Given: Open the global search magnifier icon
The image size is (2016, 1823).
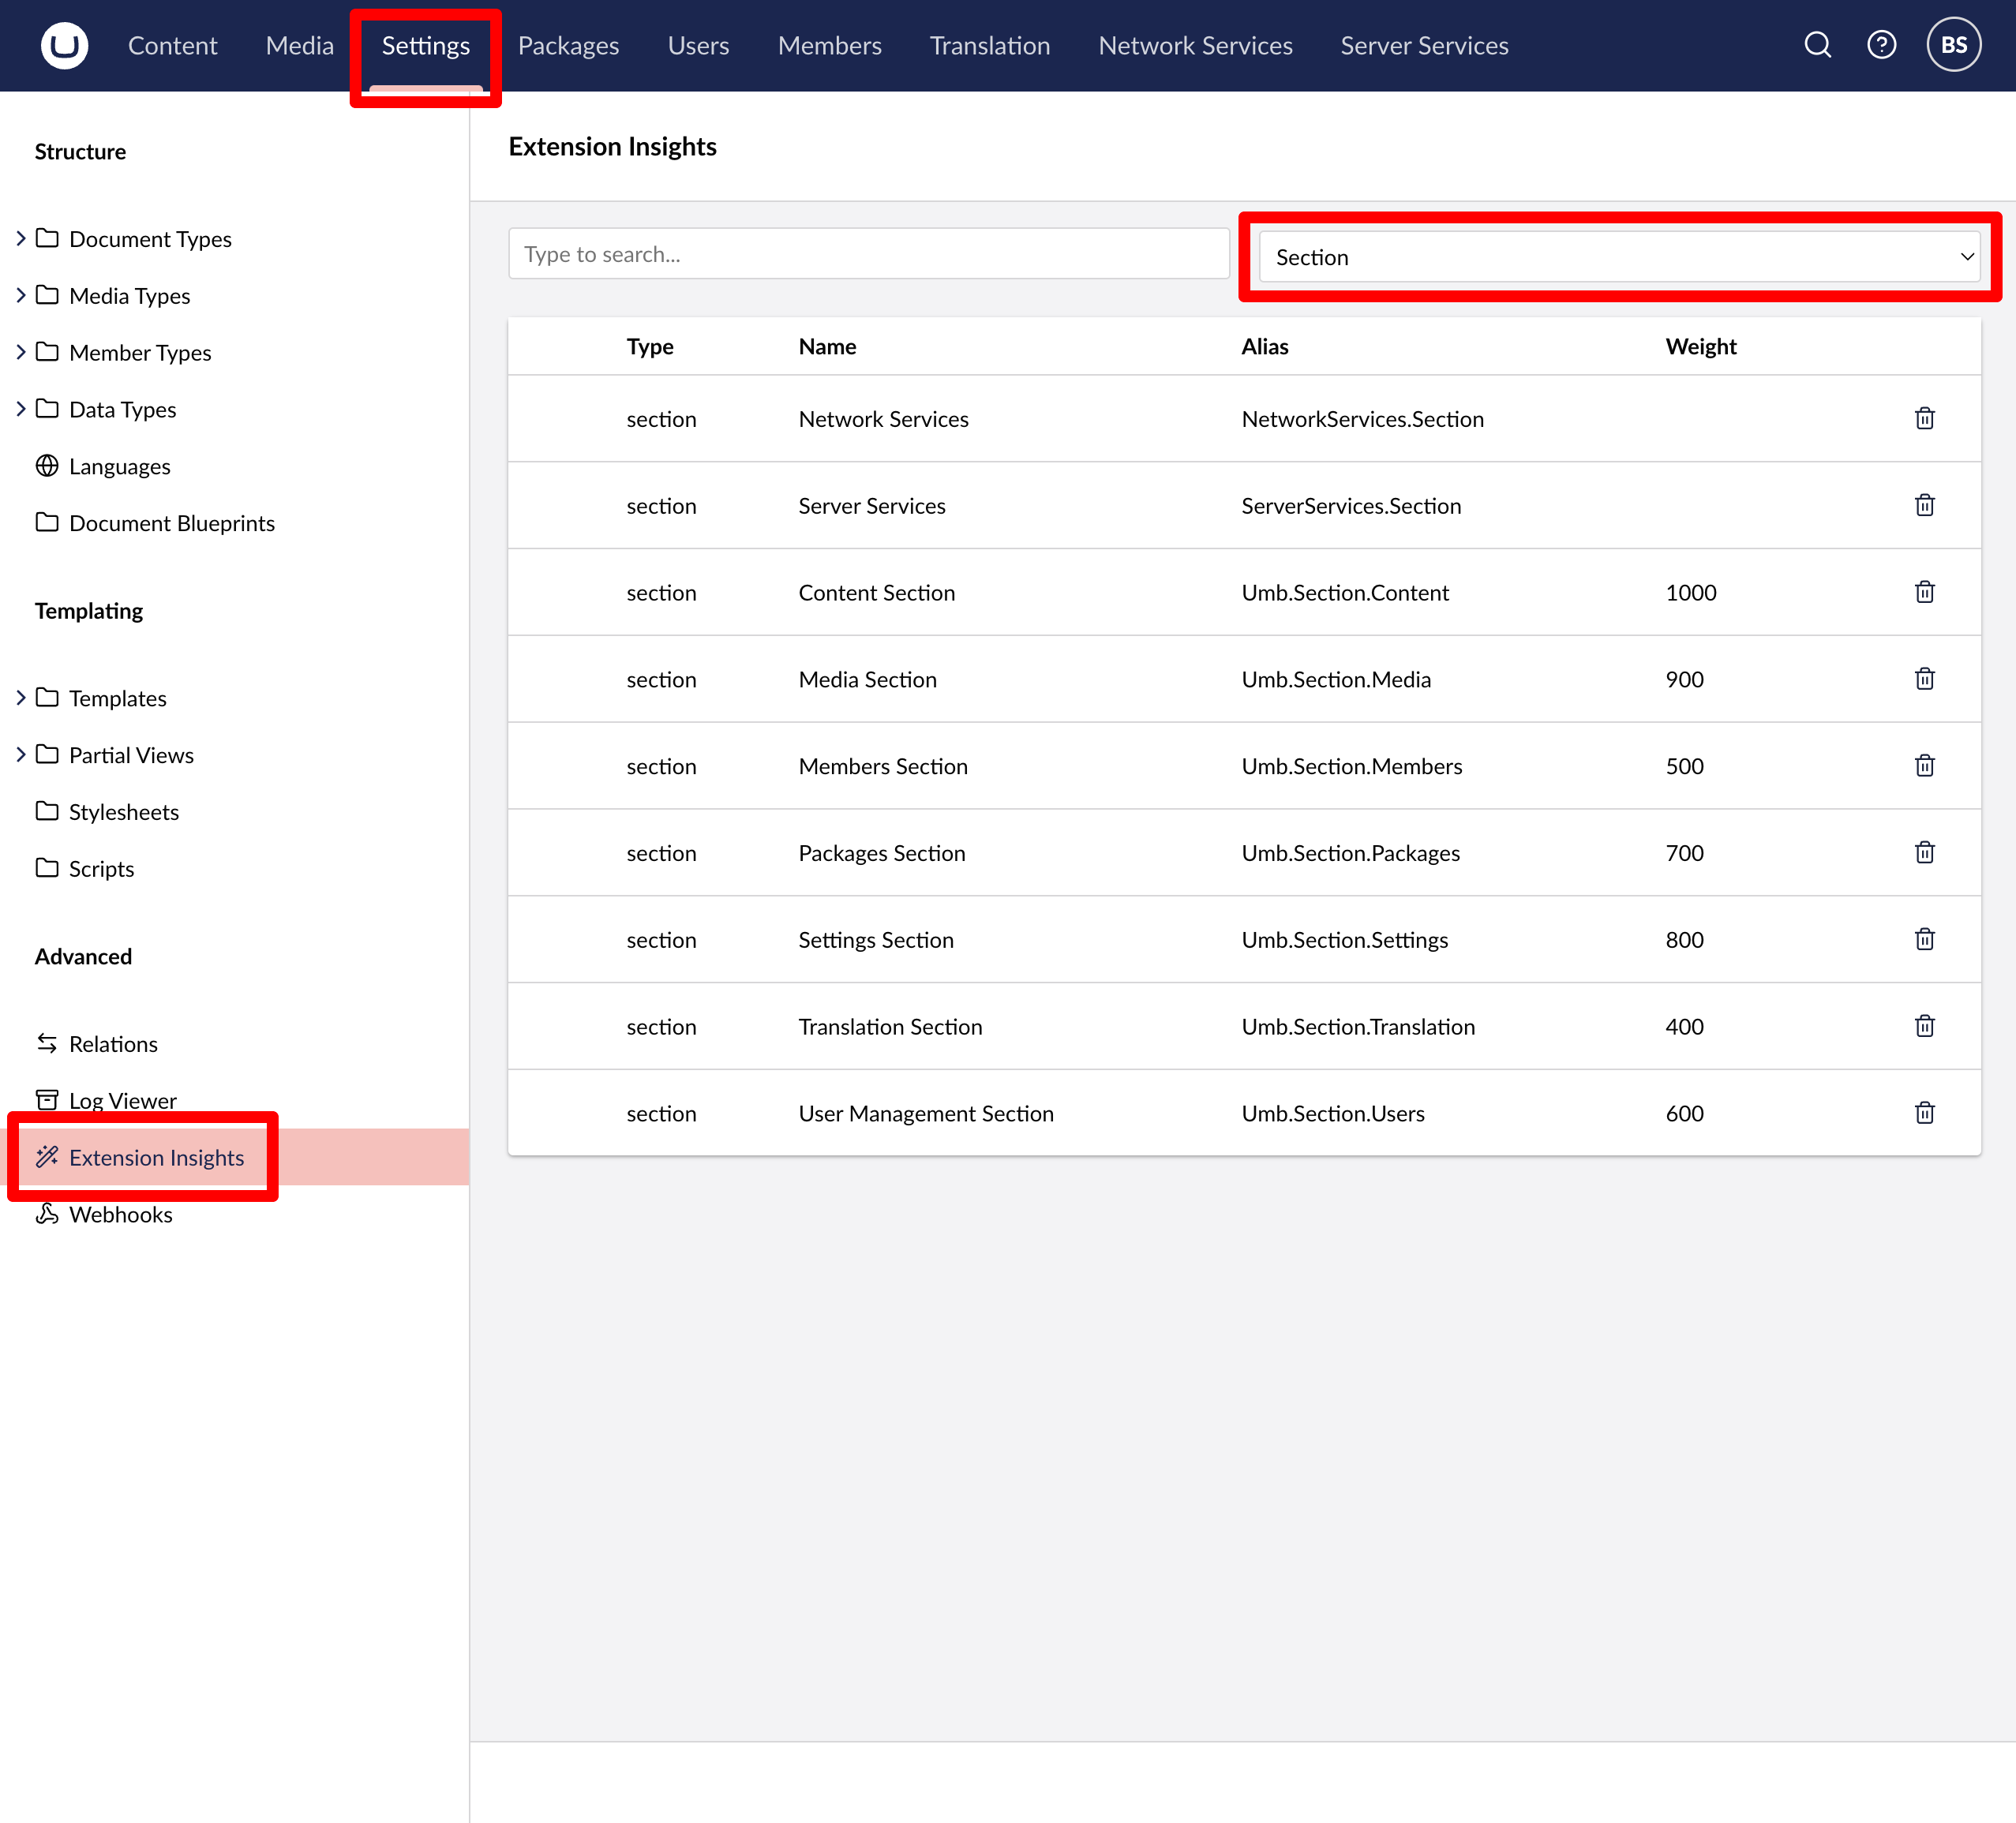Looking at the screenshot, I should [x=1817, y=45].
